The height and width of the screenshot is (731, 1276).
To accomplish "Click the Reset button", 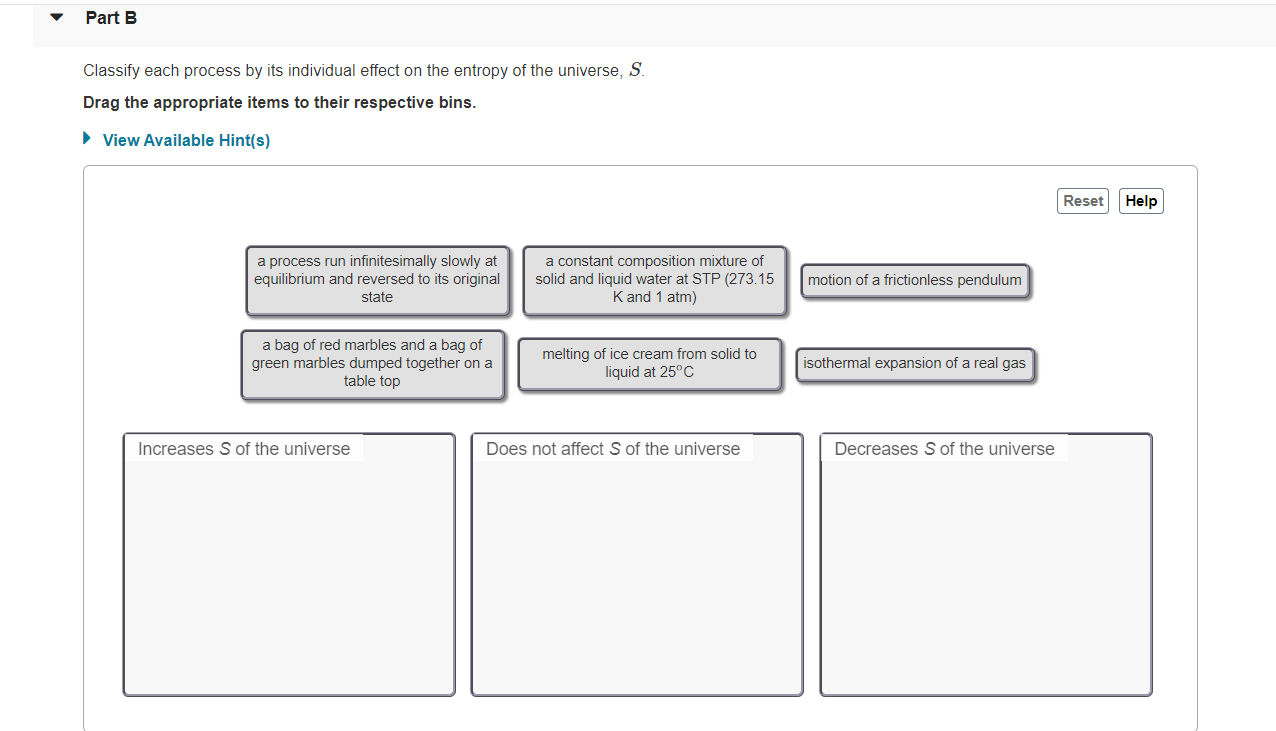I will point(1082,200).
